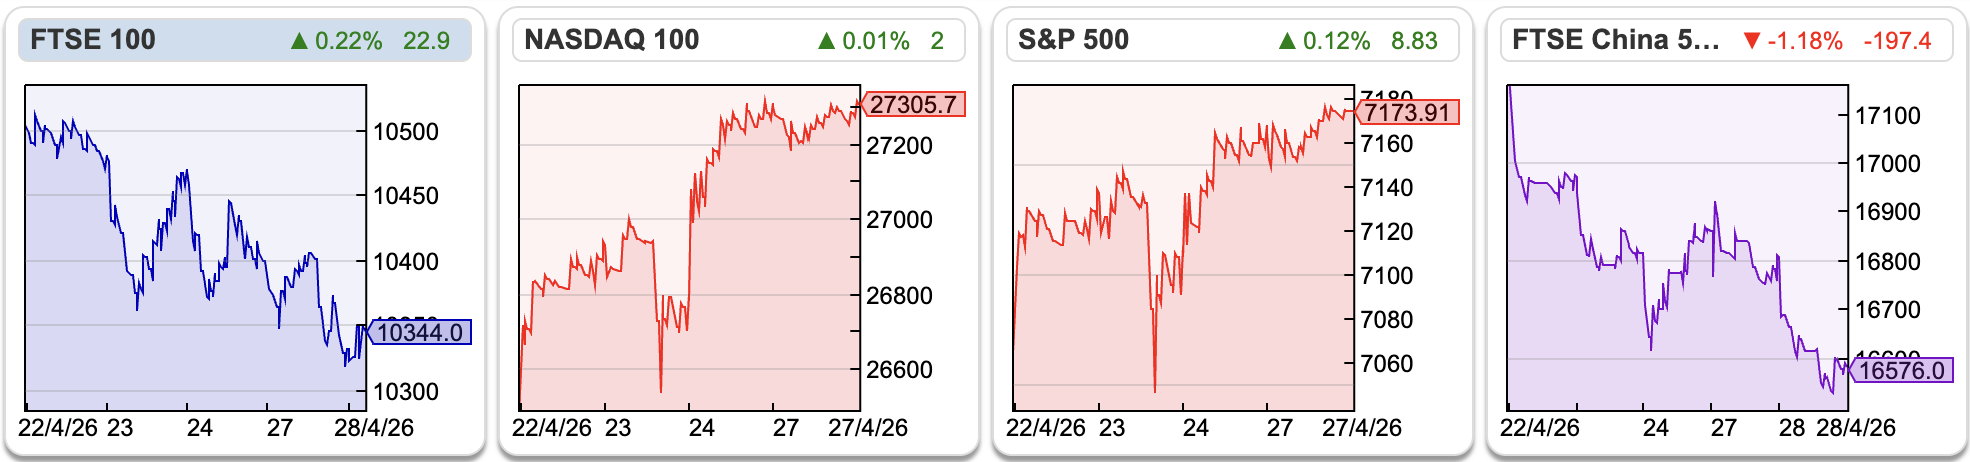Screen dimensions: 1970x462
Task: Click the NASDAQ 100 0.01% change value
Action: [875, 41]
